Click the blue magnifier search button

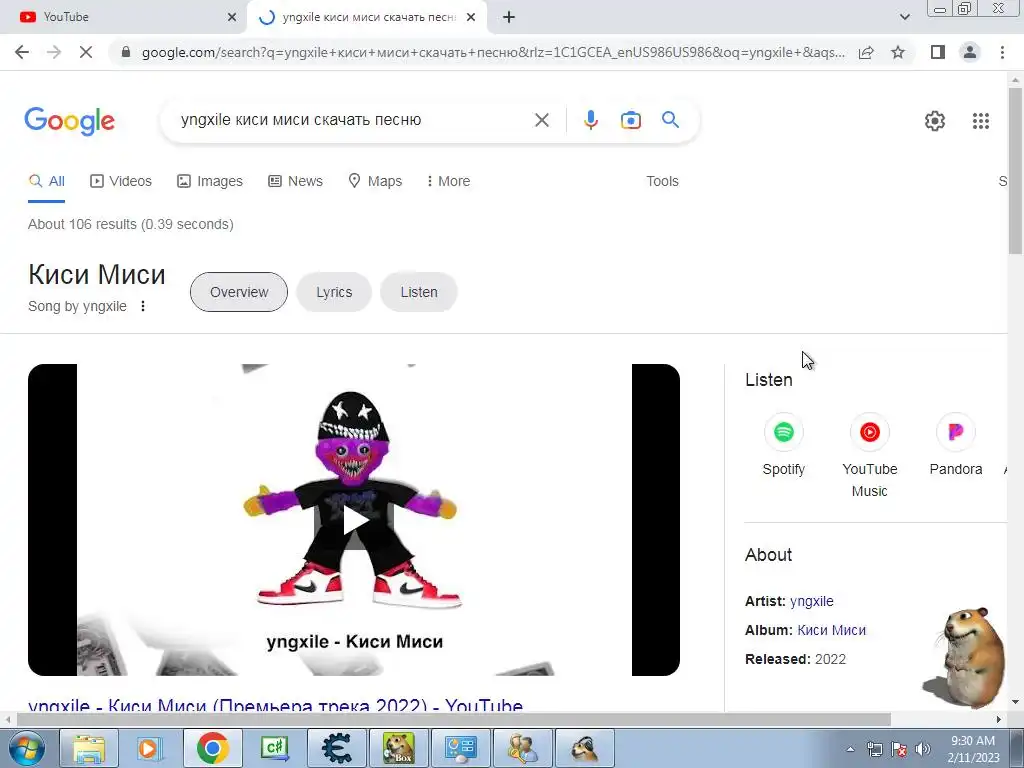(670, 120)
